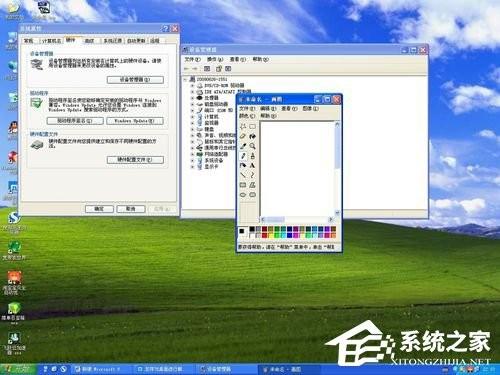Screen dimensions: 500x375
Task: Pick the red swatch in Paint bottom row
Action: click(x=264, y=235)
